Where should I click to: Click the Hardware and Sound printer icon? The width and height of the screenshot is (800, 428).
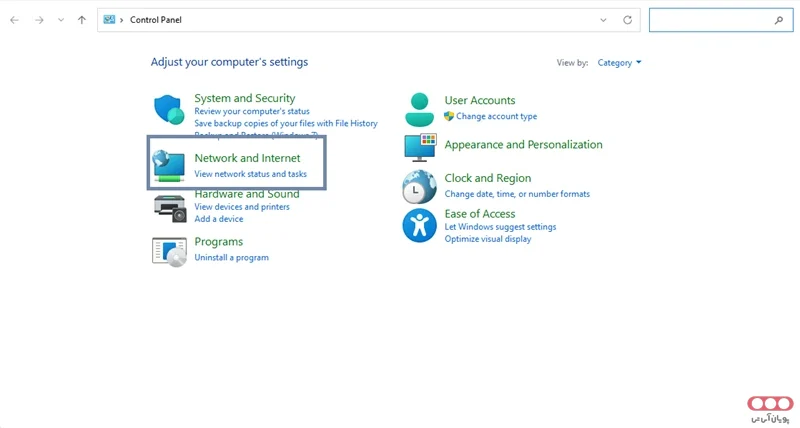(169, 207)
